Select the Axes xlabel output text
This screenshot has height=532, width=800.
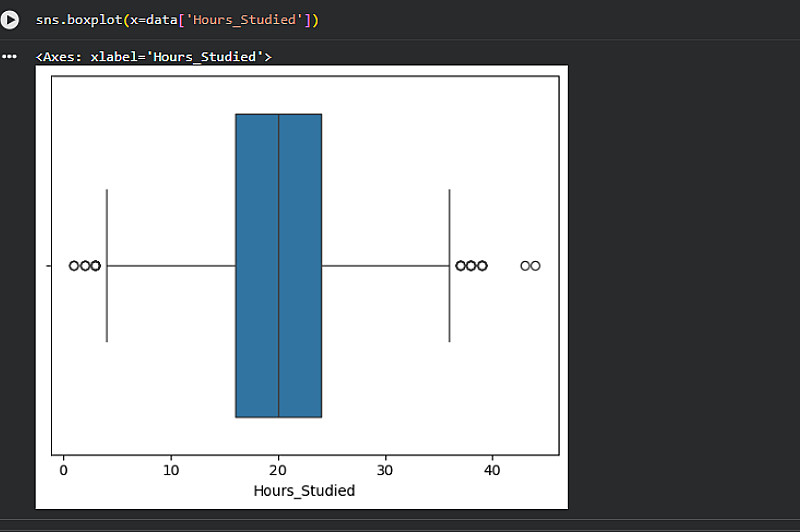click(153, 57)
